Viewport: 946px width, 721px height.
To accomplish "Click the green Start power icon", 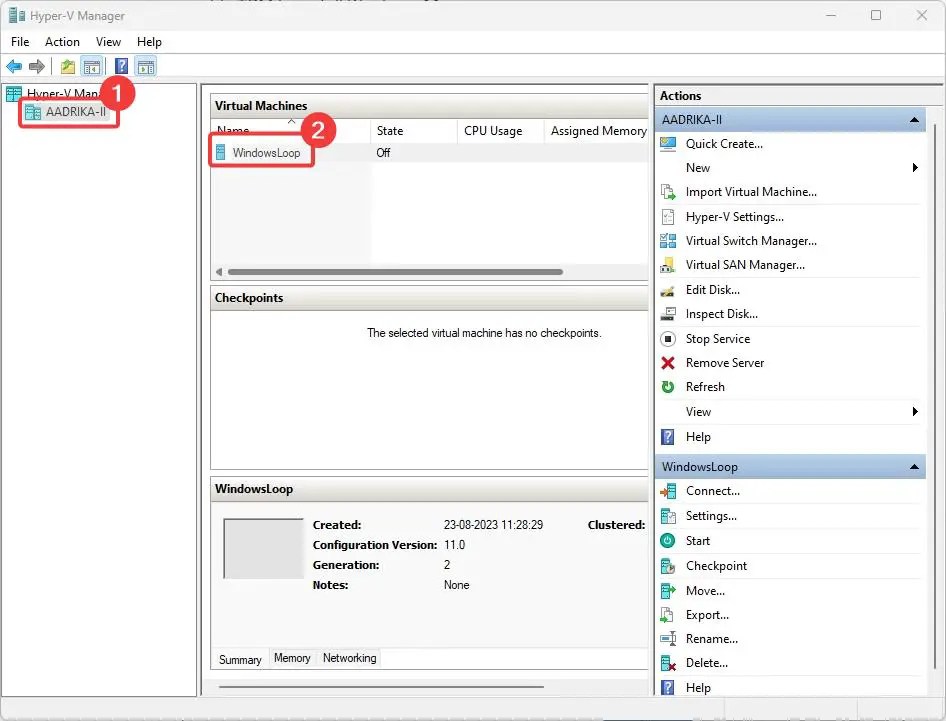I will [668, 541].
